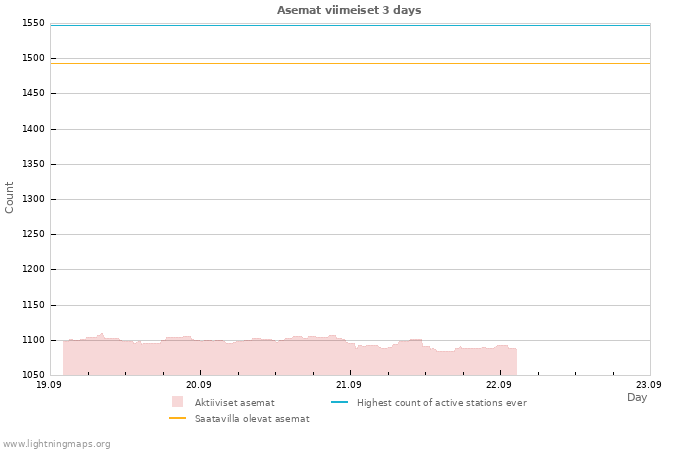700x450 pixels.
Task: Click the 1100 y-axis value
Action: click(33, 340)
